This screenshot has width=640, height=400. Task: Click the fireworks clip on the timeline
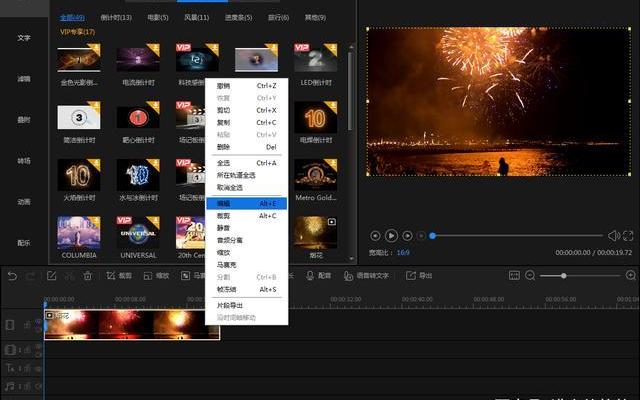(132, 324)
